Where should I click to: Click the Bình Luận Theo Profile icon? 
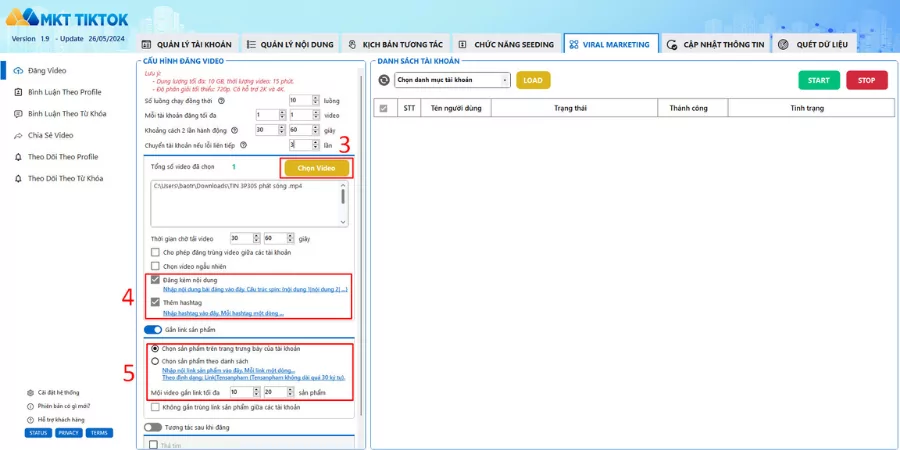click(x=18, y=92)
